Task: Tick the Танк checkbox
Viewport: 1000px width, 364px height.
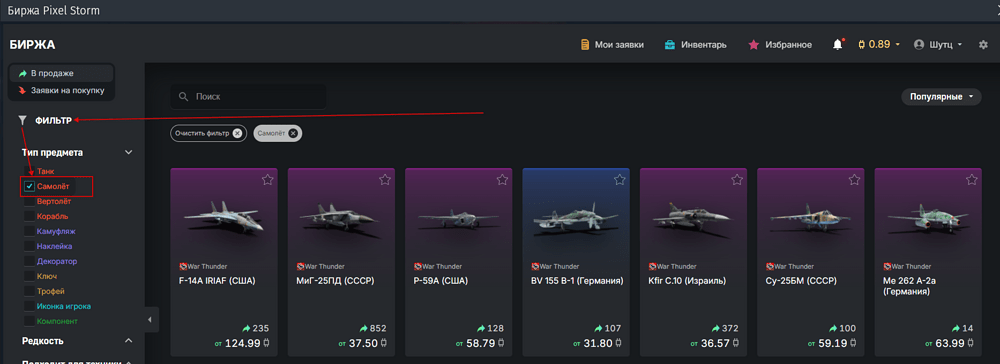Action: pyautogui.click(x=29, y=171)
